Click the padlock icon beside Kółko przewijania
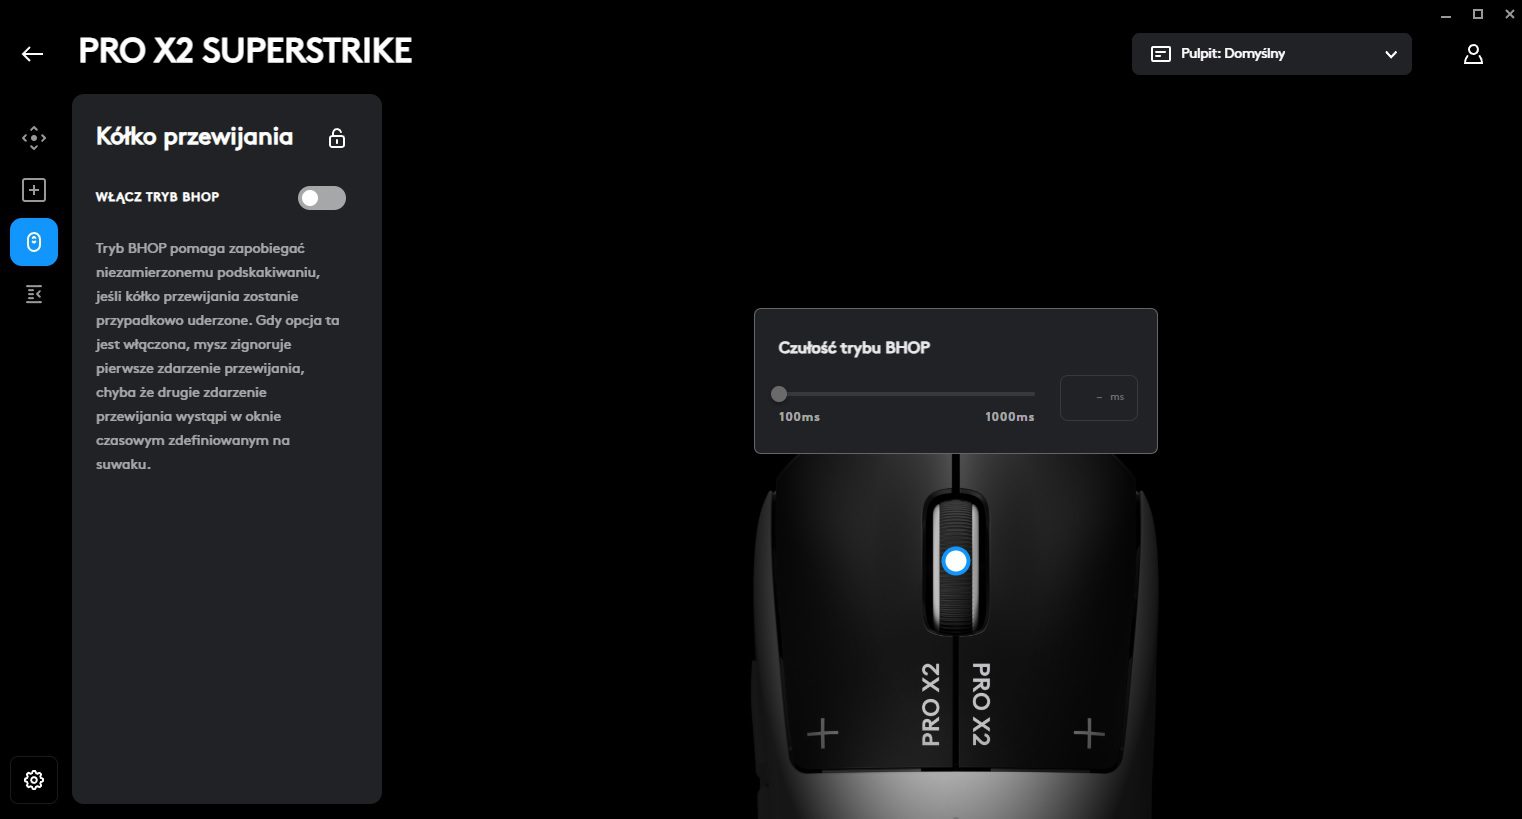 click(x=337, y=138)
